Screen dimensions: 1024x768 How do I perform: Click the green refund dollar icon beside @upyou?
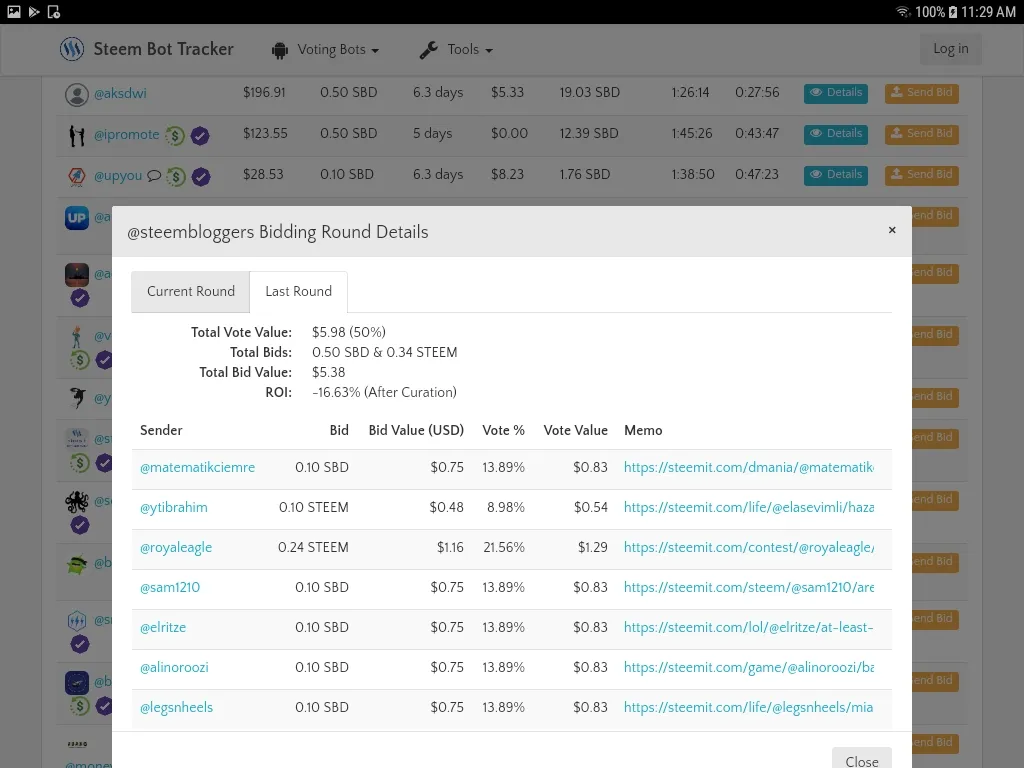tap(176, 176)
